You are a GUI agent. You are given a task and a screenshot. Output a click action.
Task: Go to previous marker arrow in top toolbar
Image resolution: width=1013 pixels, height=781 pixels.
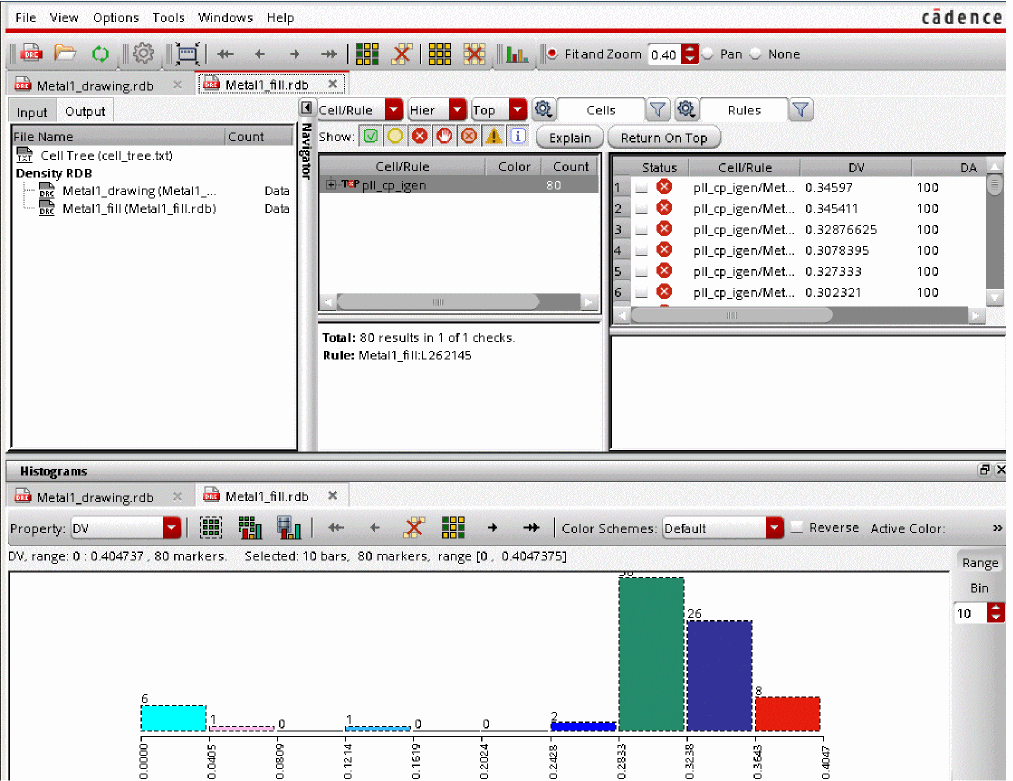point(260,54)
